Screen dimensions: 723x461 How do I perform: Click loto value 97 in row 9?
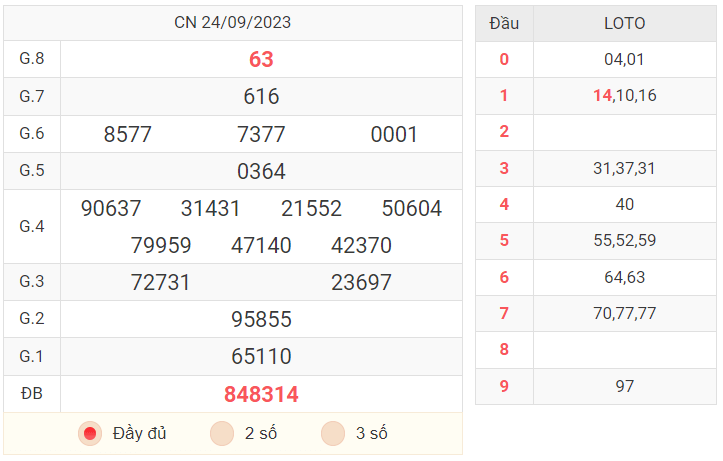tap(625, 386)
